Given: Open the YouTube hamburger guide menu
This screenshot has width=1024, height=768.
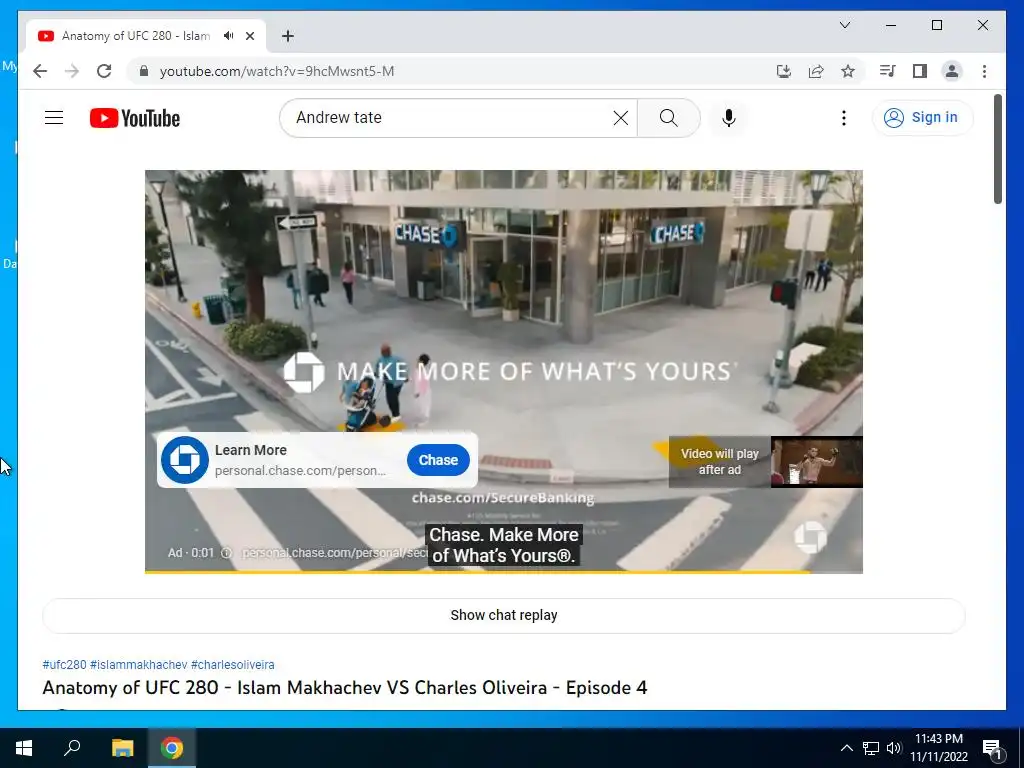Looking at the screenshot, I should coord(54,118).
